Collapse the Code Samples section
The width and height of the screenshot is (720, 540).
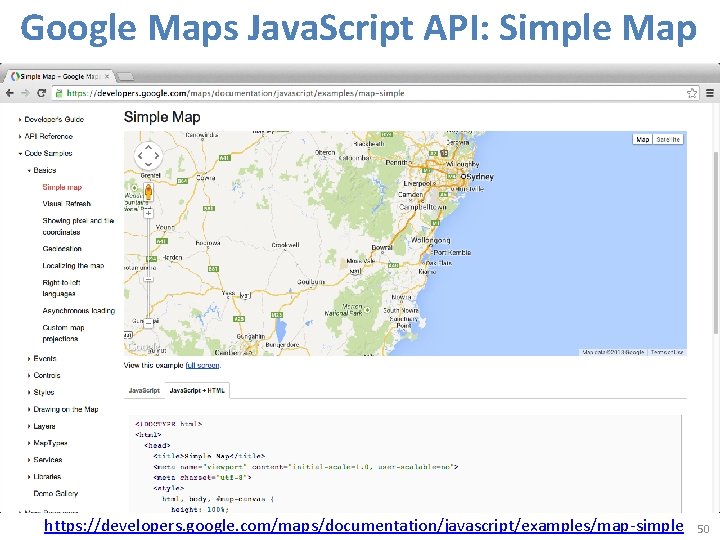45,153
